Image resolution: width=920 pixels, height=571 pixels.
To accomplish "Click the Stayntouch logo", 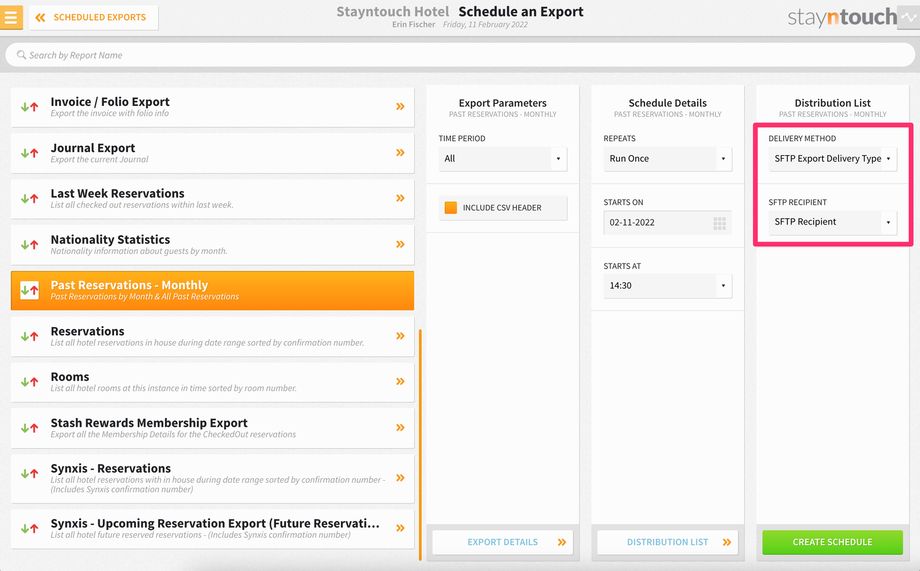I will click(x=842, y=17).
